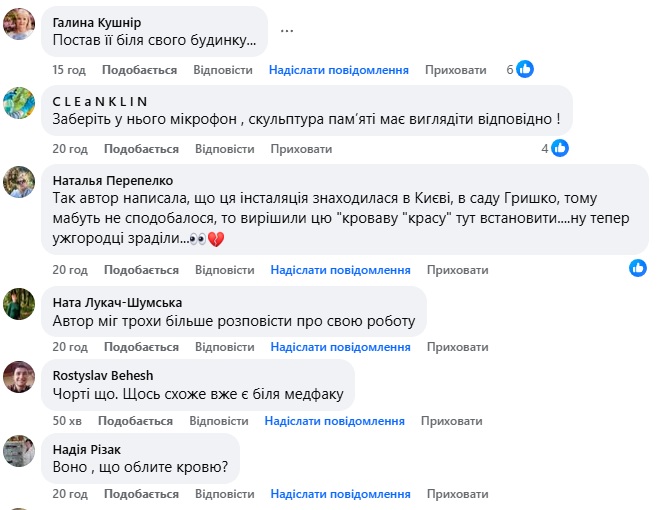Hide CLEaNKLIN's comment with Приховати
Image resolution: width=671 pixels, height=510 pixels.
coord(301,149)
